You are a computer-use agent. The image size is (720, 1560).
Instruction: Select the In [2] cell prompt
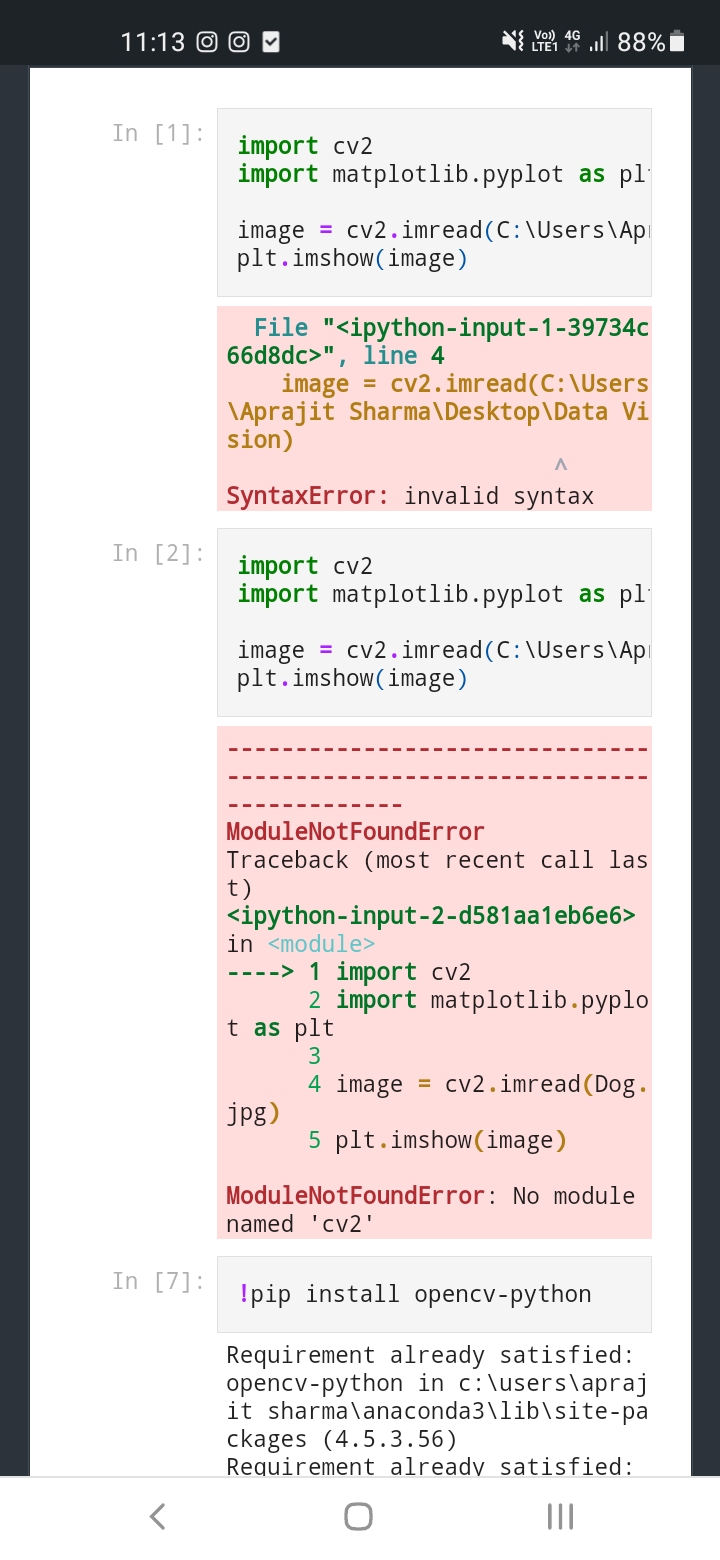pyautogui.click(x=159, y=553)
